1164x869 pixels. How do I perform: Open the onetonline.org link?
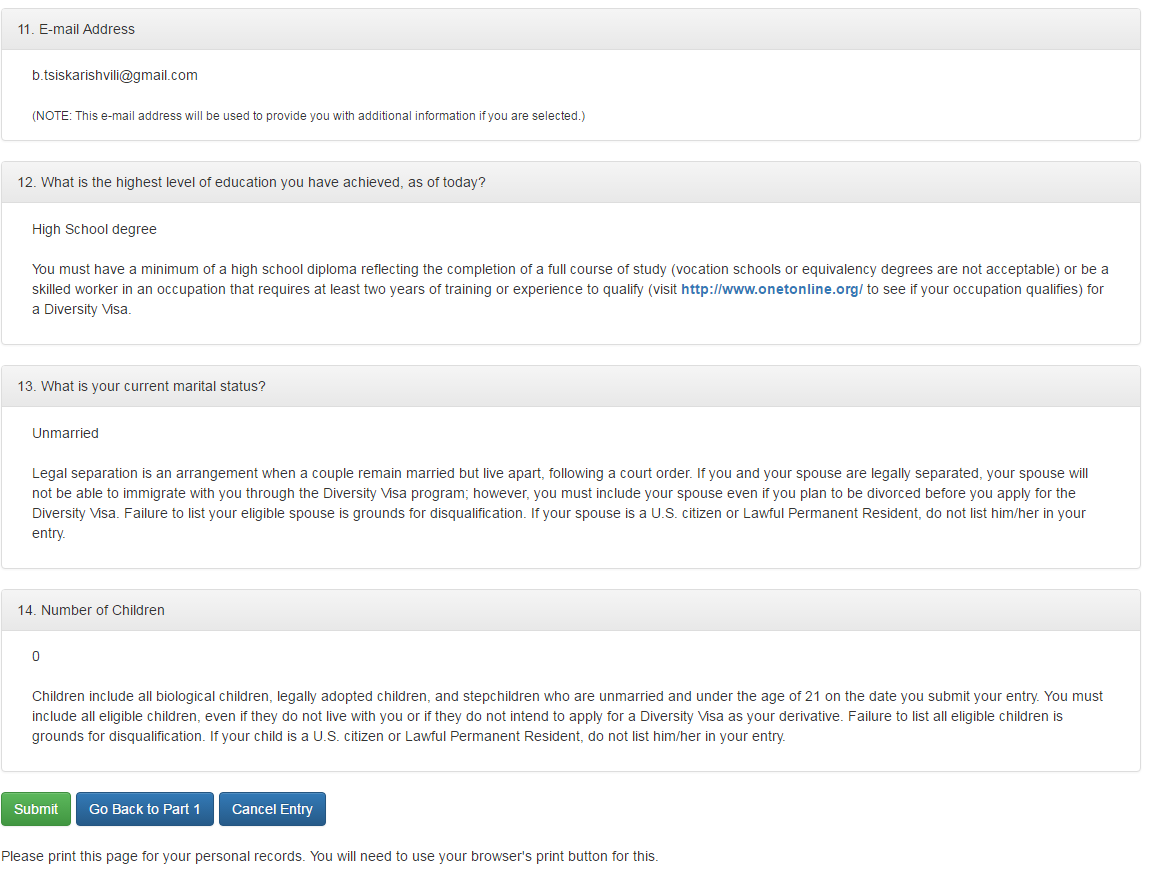pos(771,289)
